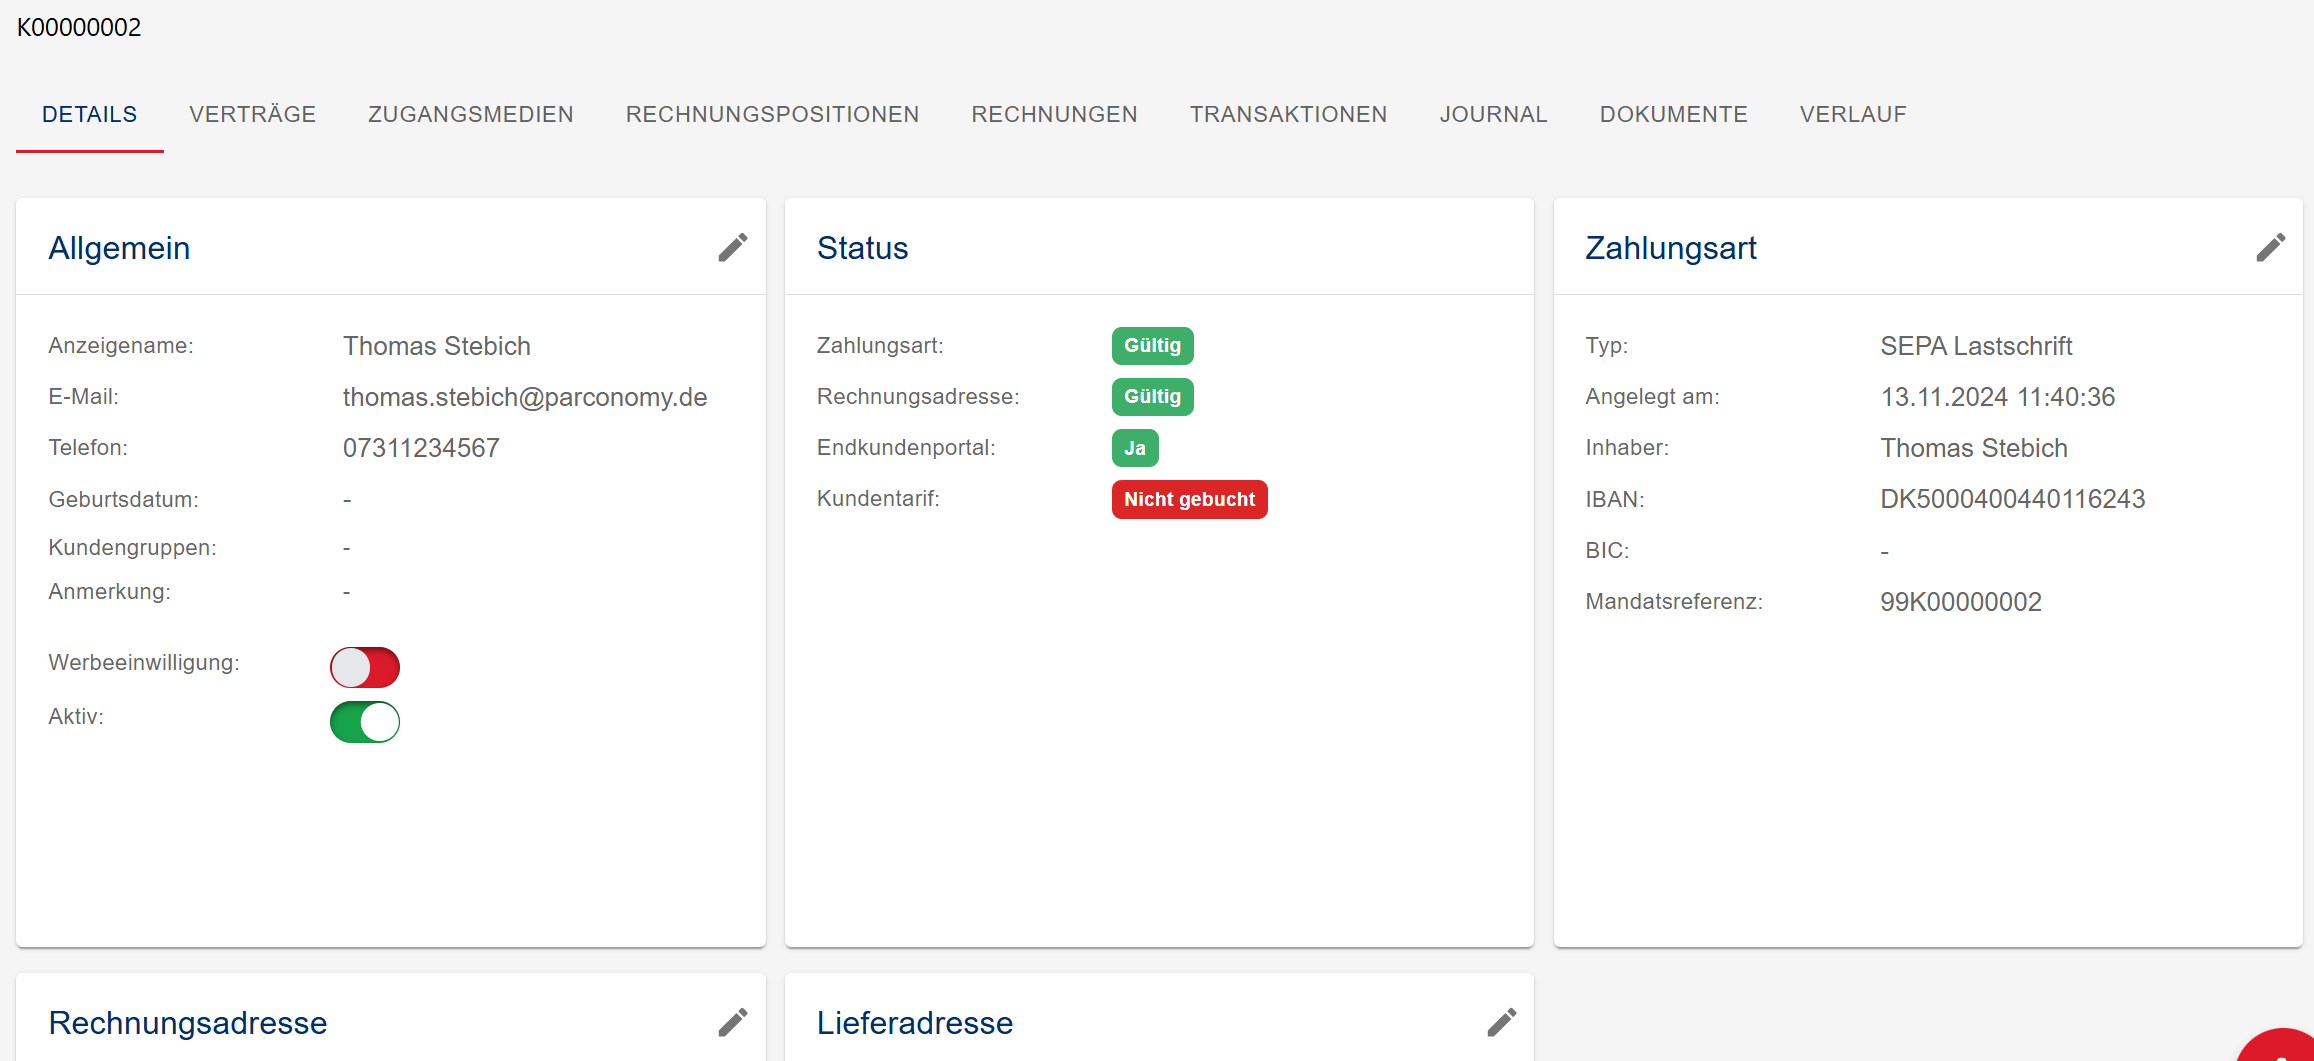Select the Details tab
The height and width of the screenshot is (1061, 2314).
point(90,115)
